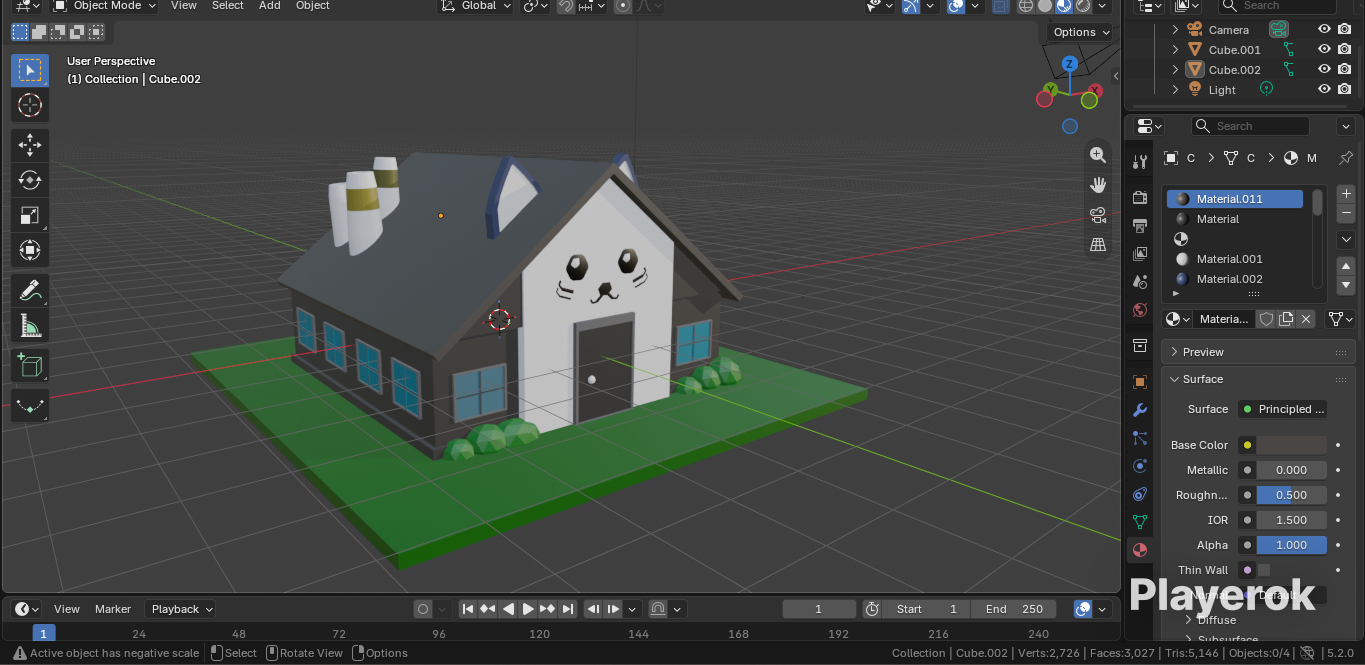Collapse the Surface panel

point(1203,379)
